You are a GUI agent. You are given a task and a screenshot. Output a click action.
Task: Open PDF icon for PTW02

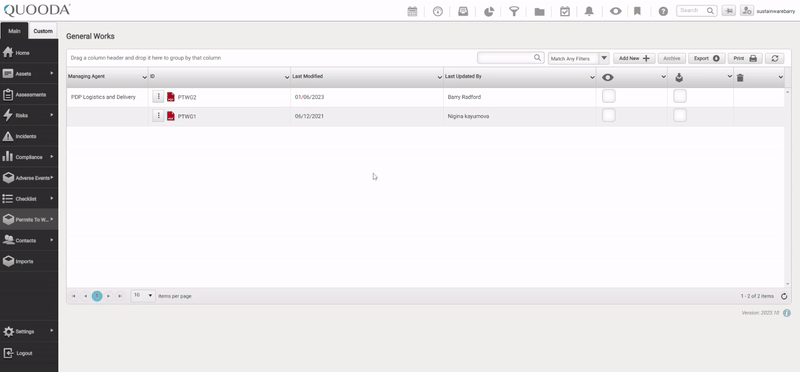pos(171,97)
